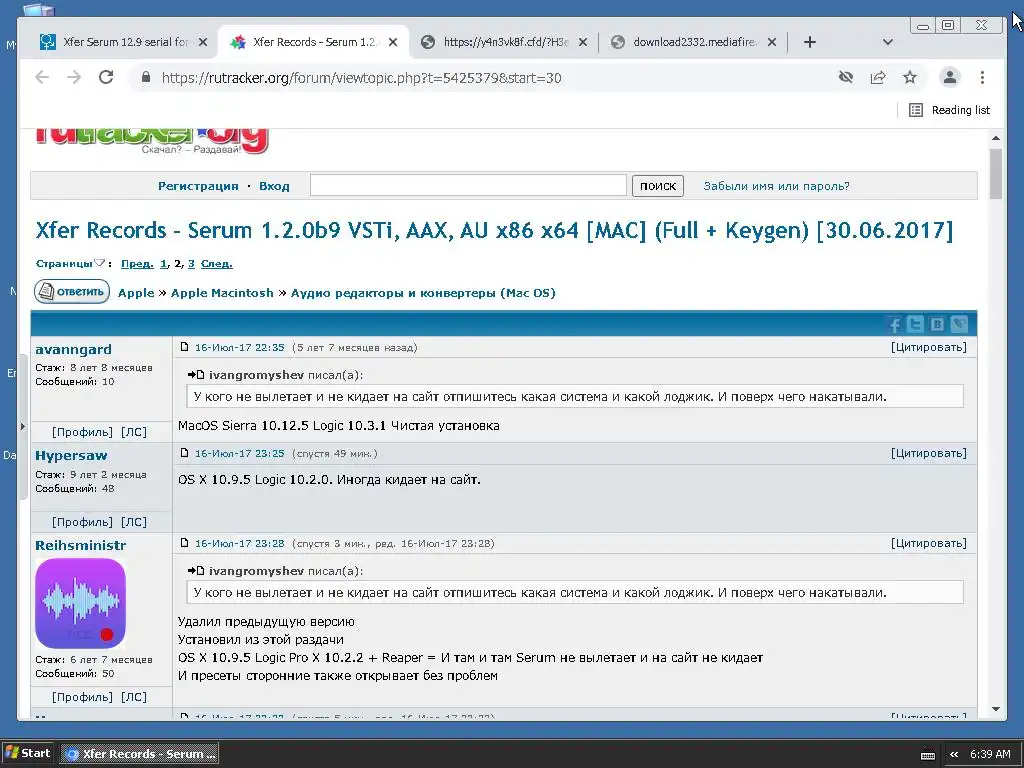Open avanngard's Профиль link
Screen dimensions: 1024x768
coord(83,432)
